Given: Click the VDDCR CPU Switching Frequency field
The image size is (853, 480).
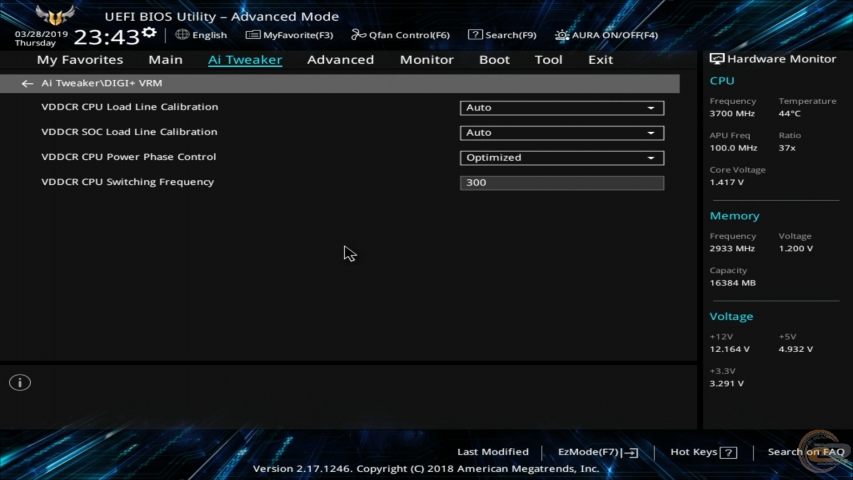Looking at the screenshot, I should coord(561,183).
